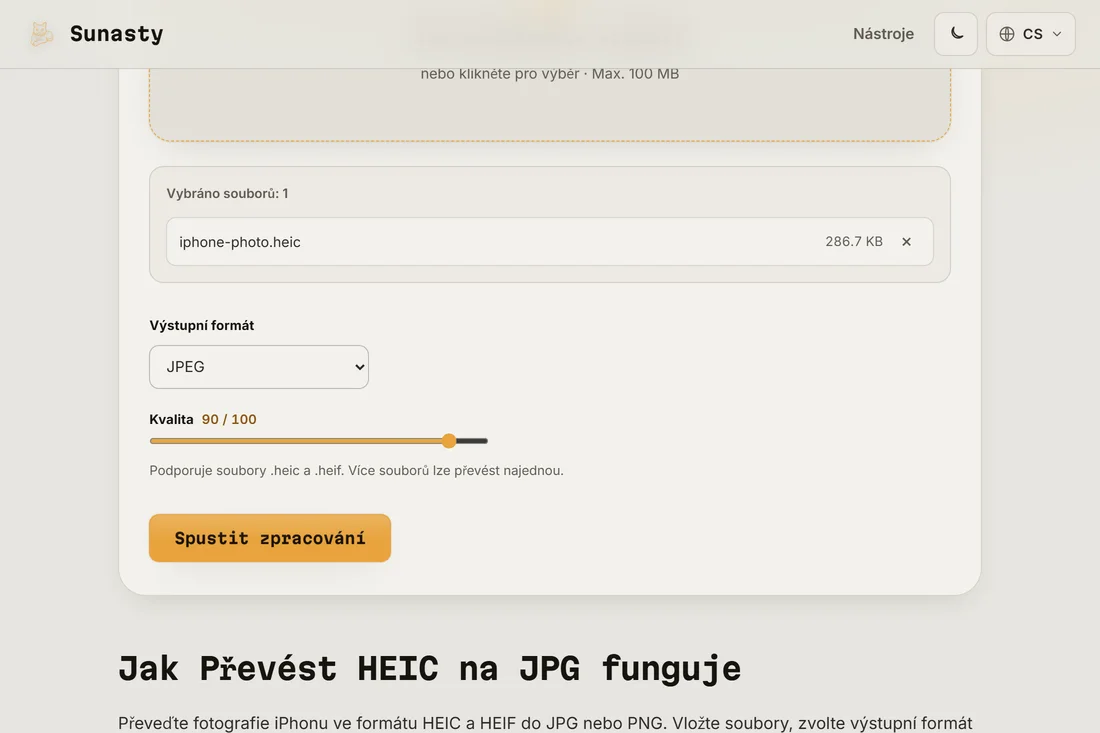Remove iphone-photo.heic with the X icon
Viewport: 1100px width, 733px height.
pos(906,241)
